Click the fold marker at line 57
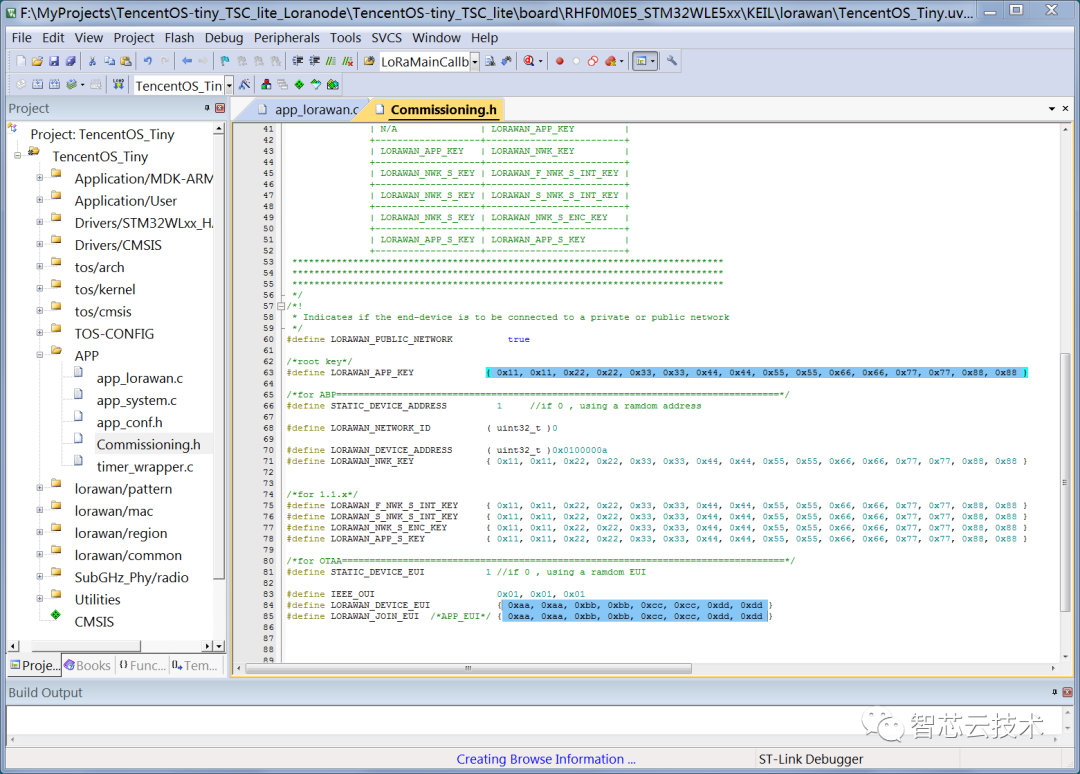This screenshot has height=774, width=1080. coord(280,306)
